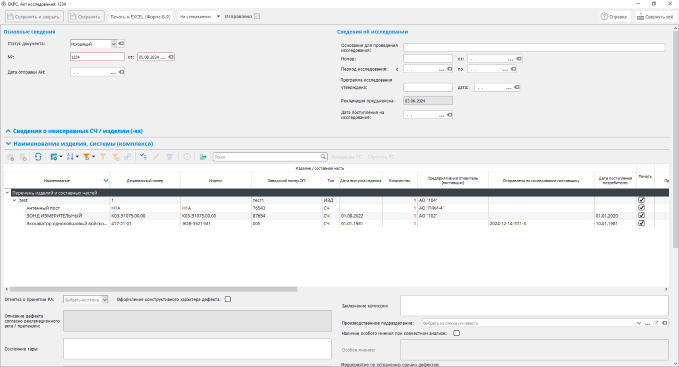This screenshot has width=679, height=367.
Task: Clear the document status field with its clear icon
Action: pyautogui.click(x=121, y=43)
